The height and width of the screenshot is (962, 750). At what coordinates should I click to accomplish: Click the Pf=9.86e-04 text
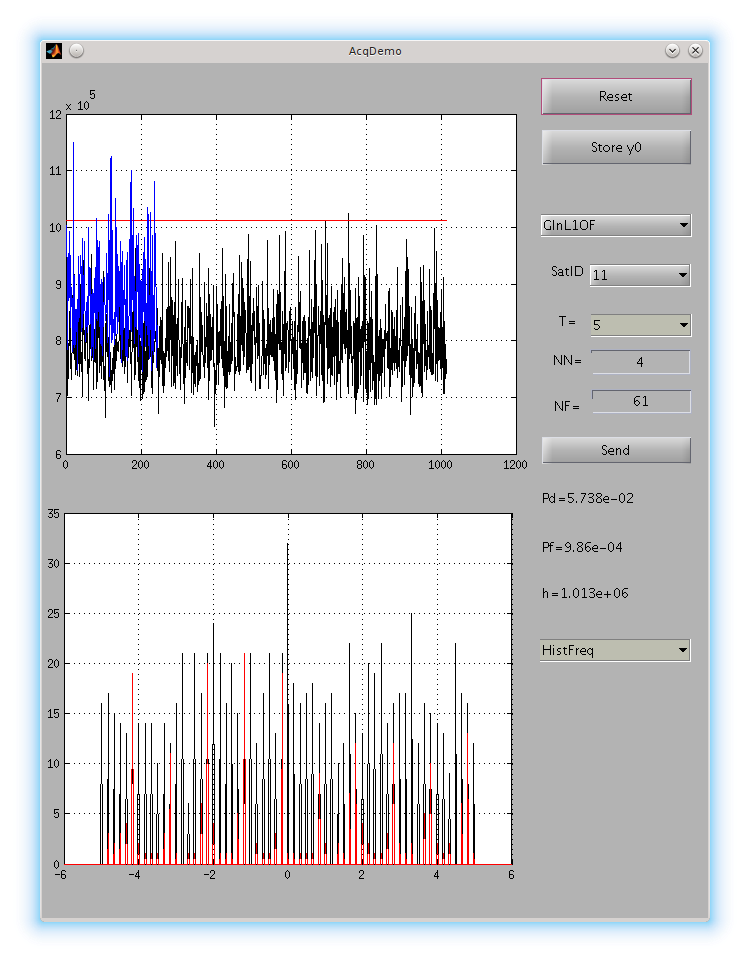pyautogui.click(x=582, y=547)
